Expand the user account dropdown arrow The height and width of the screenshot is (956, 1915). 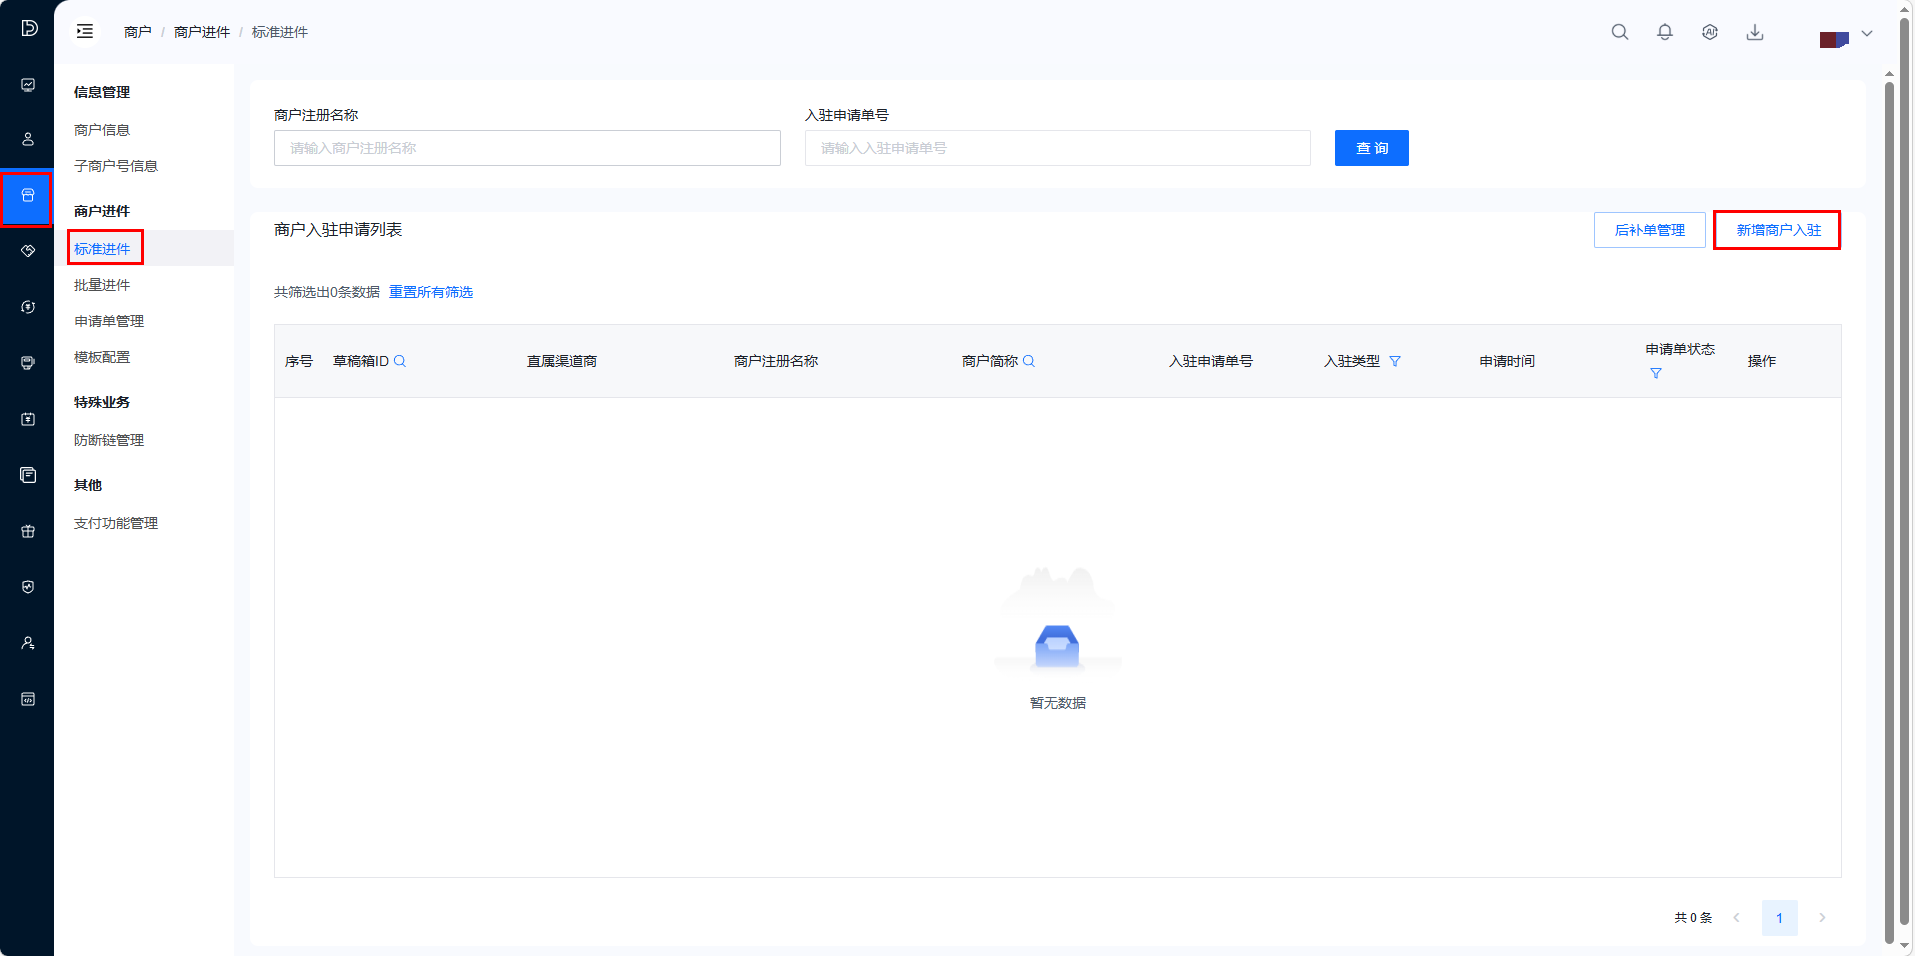1866,33
